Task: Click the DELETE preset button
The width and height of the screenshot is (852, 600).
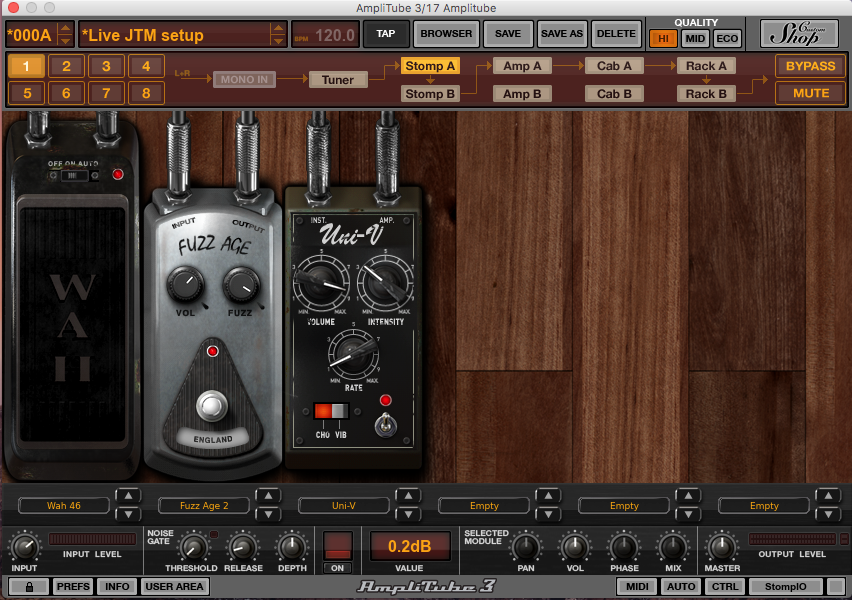Action: (616, 34)
